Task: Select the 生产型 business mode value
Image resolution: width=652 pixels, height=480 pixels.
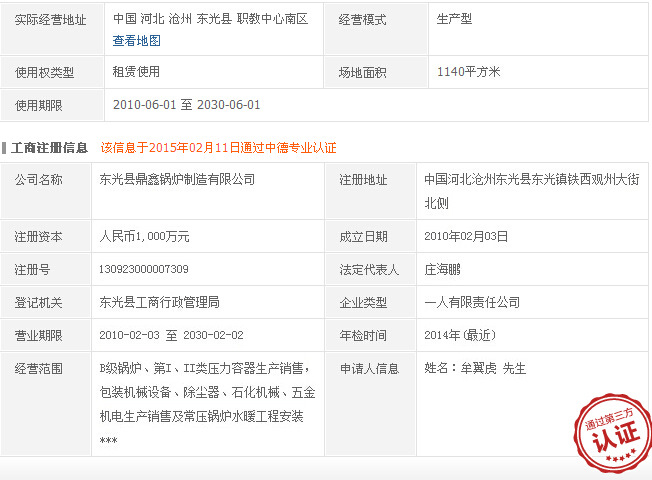Action: point(455,19)
